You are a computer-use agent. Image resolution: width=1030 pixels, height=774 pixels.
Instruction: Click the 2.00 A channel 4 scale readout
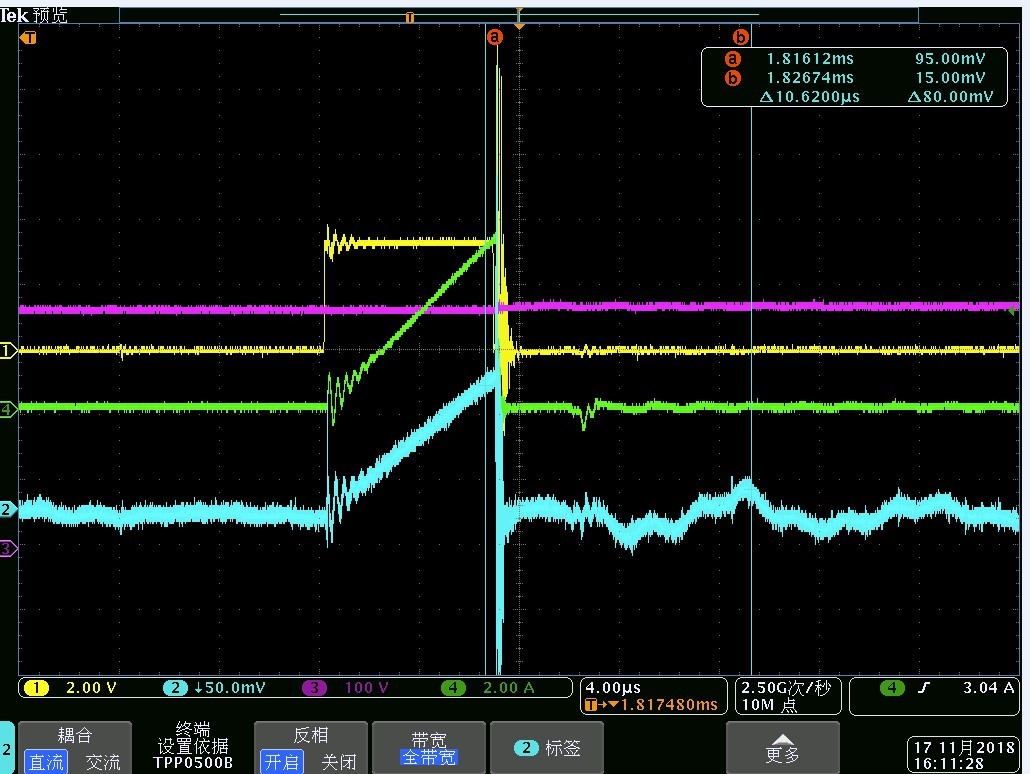508,688
